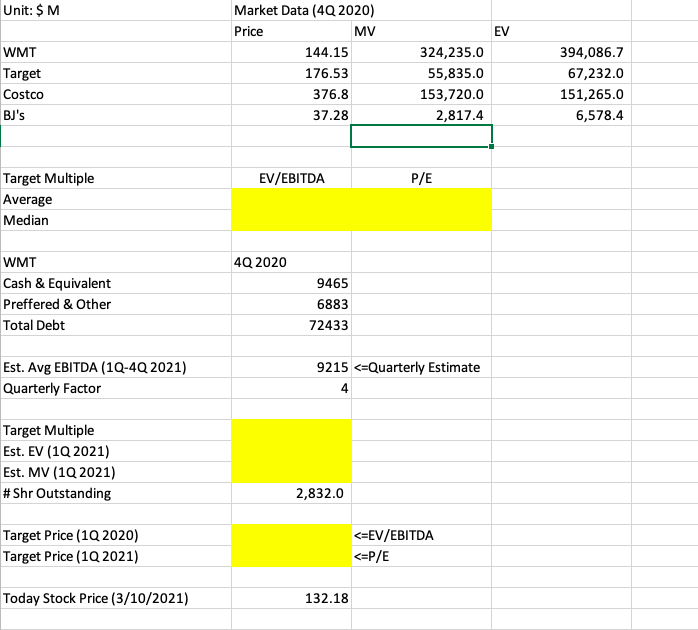Viewport: 698px width, 630px height.
Task: Click WMT market value 324,235.0
Action: coord(421,52)
